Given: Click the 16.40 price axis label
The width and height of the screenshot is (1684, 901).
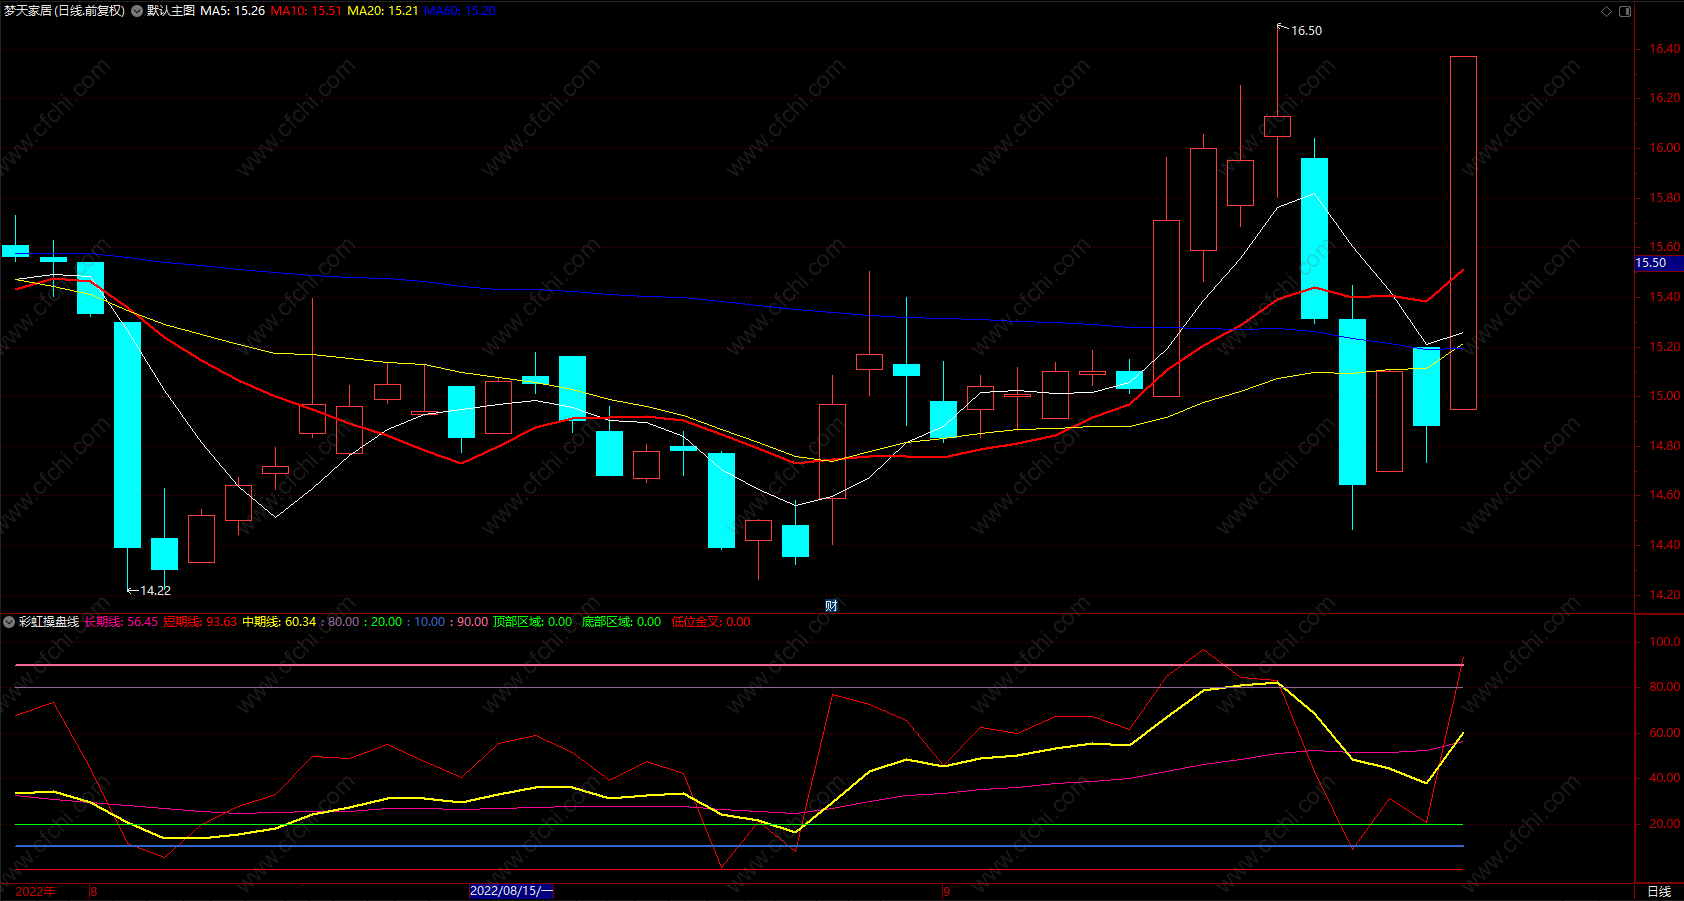Looking at the screenshot, I should (x=1665, y=49).
